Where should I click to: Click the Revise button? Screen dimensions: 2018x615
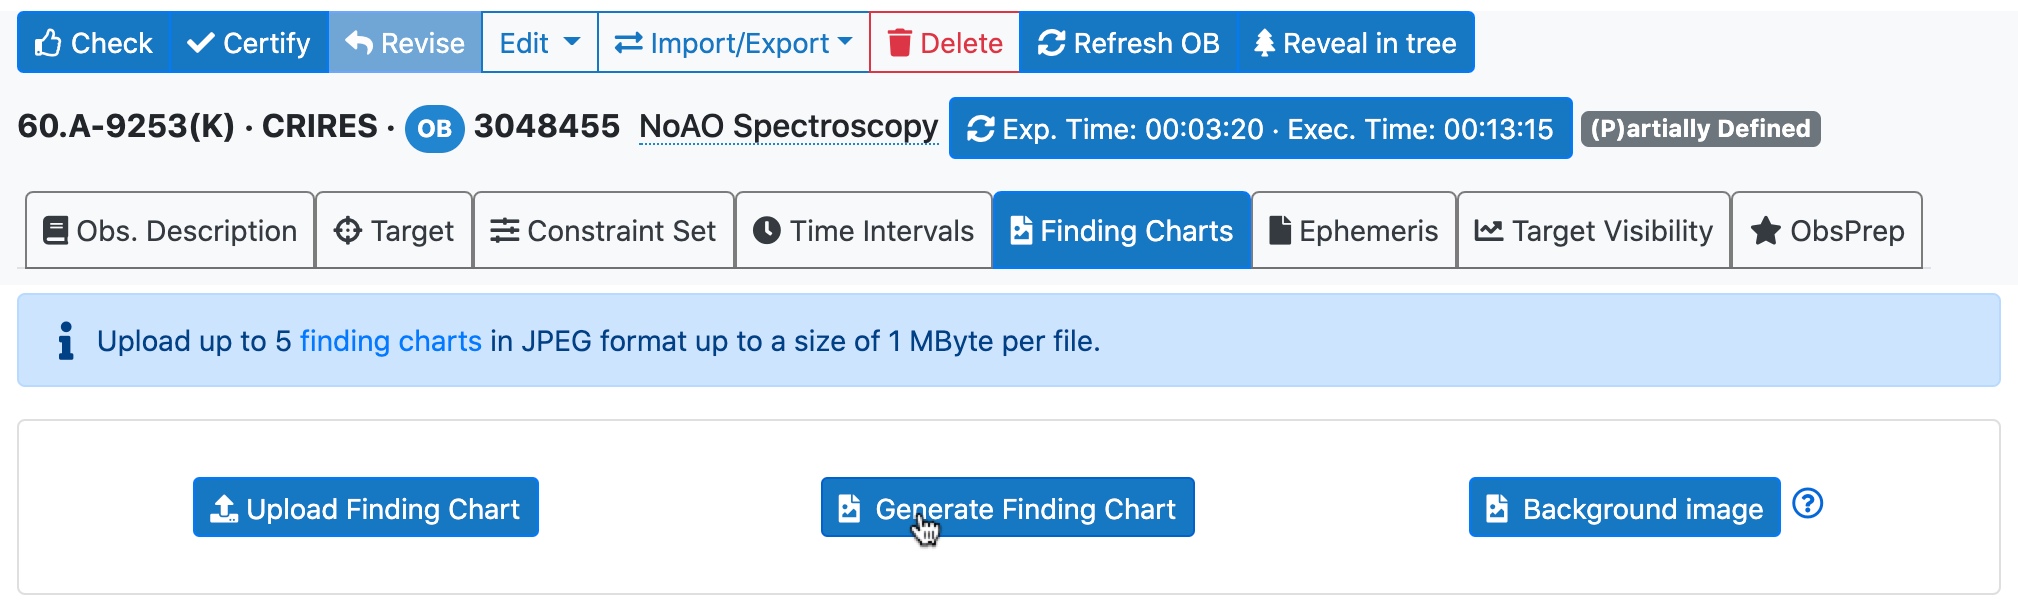[405, 43]
